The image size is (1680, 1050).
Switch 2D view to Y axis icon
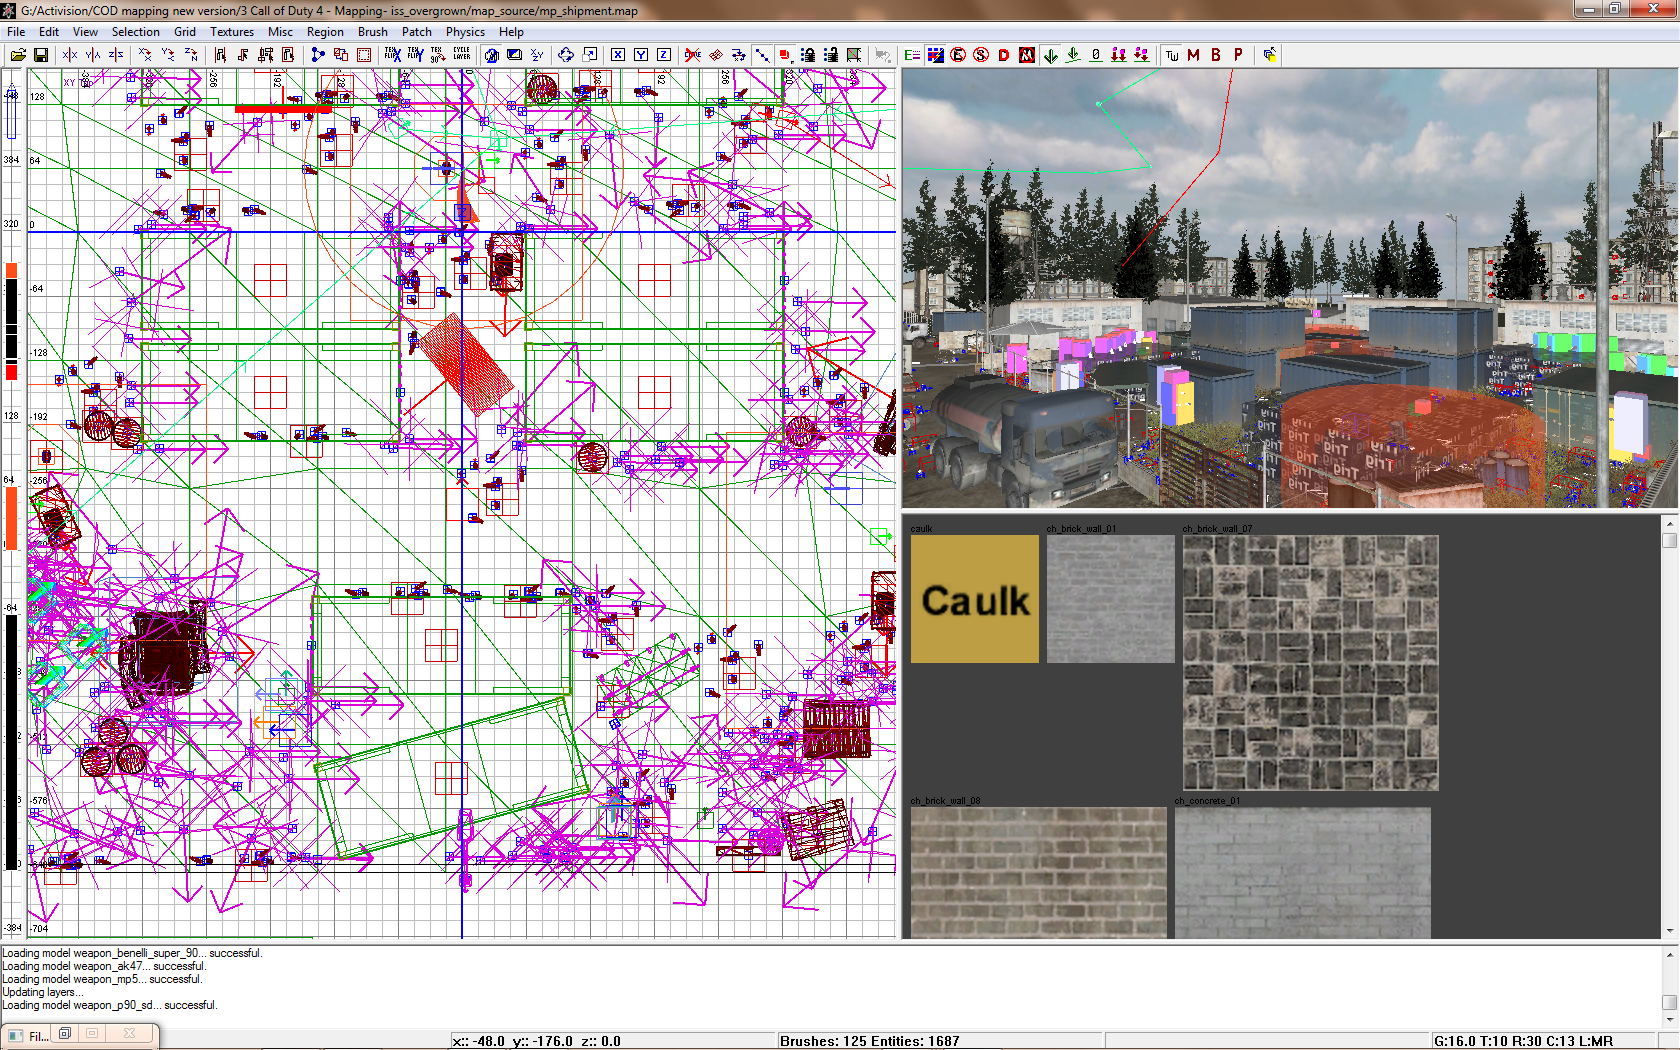coord(641,55)
